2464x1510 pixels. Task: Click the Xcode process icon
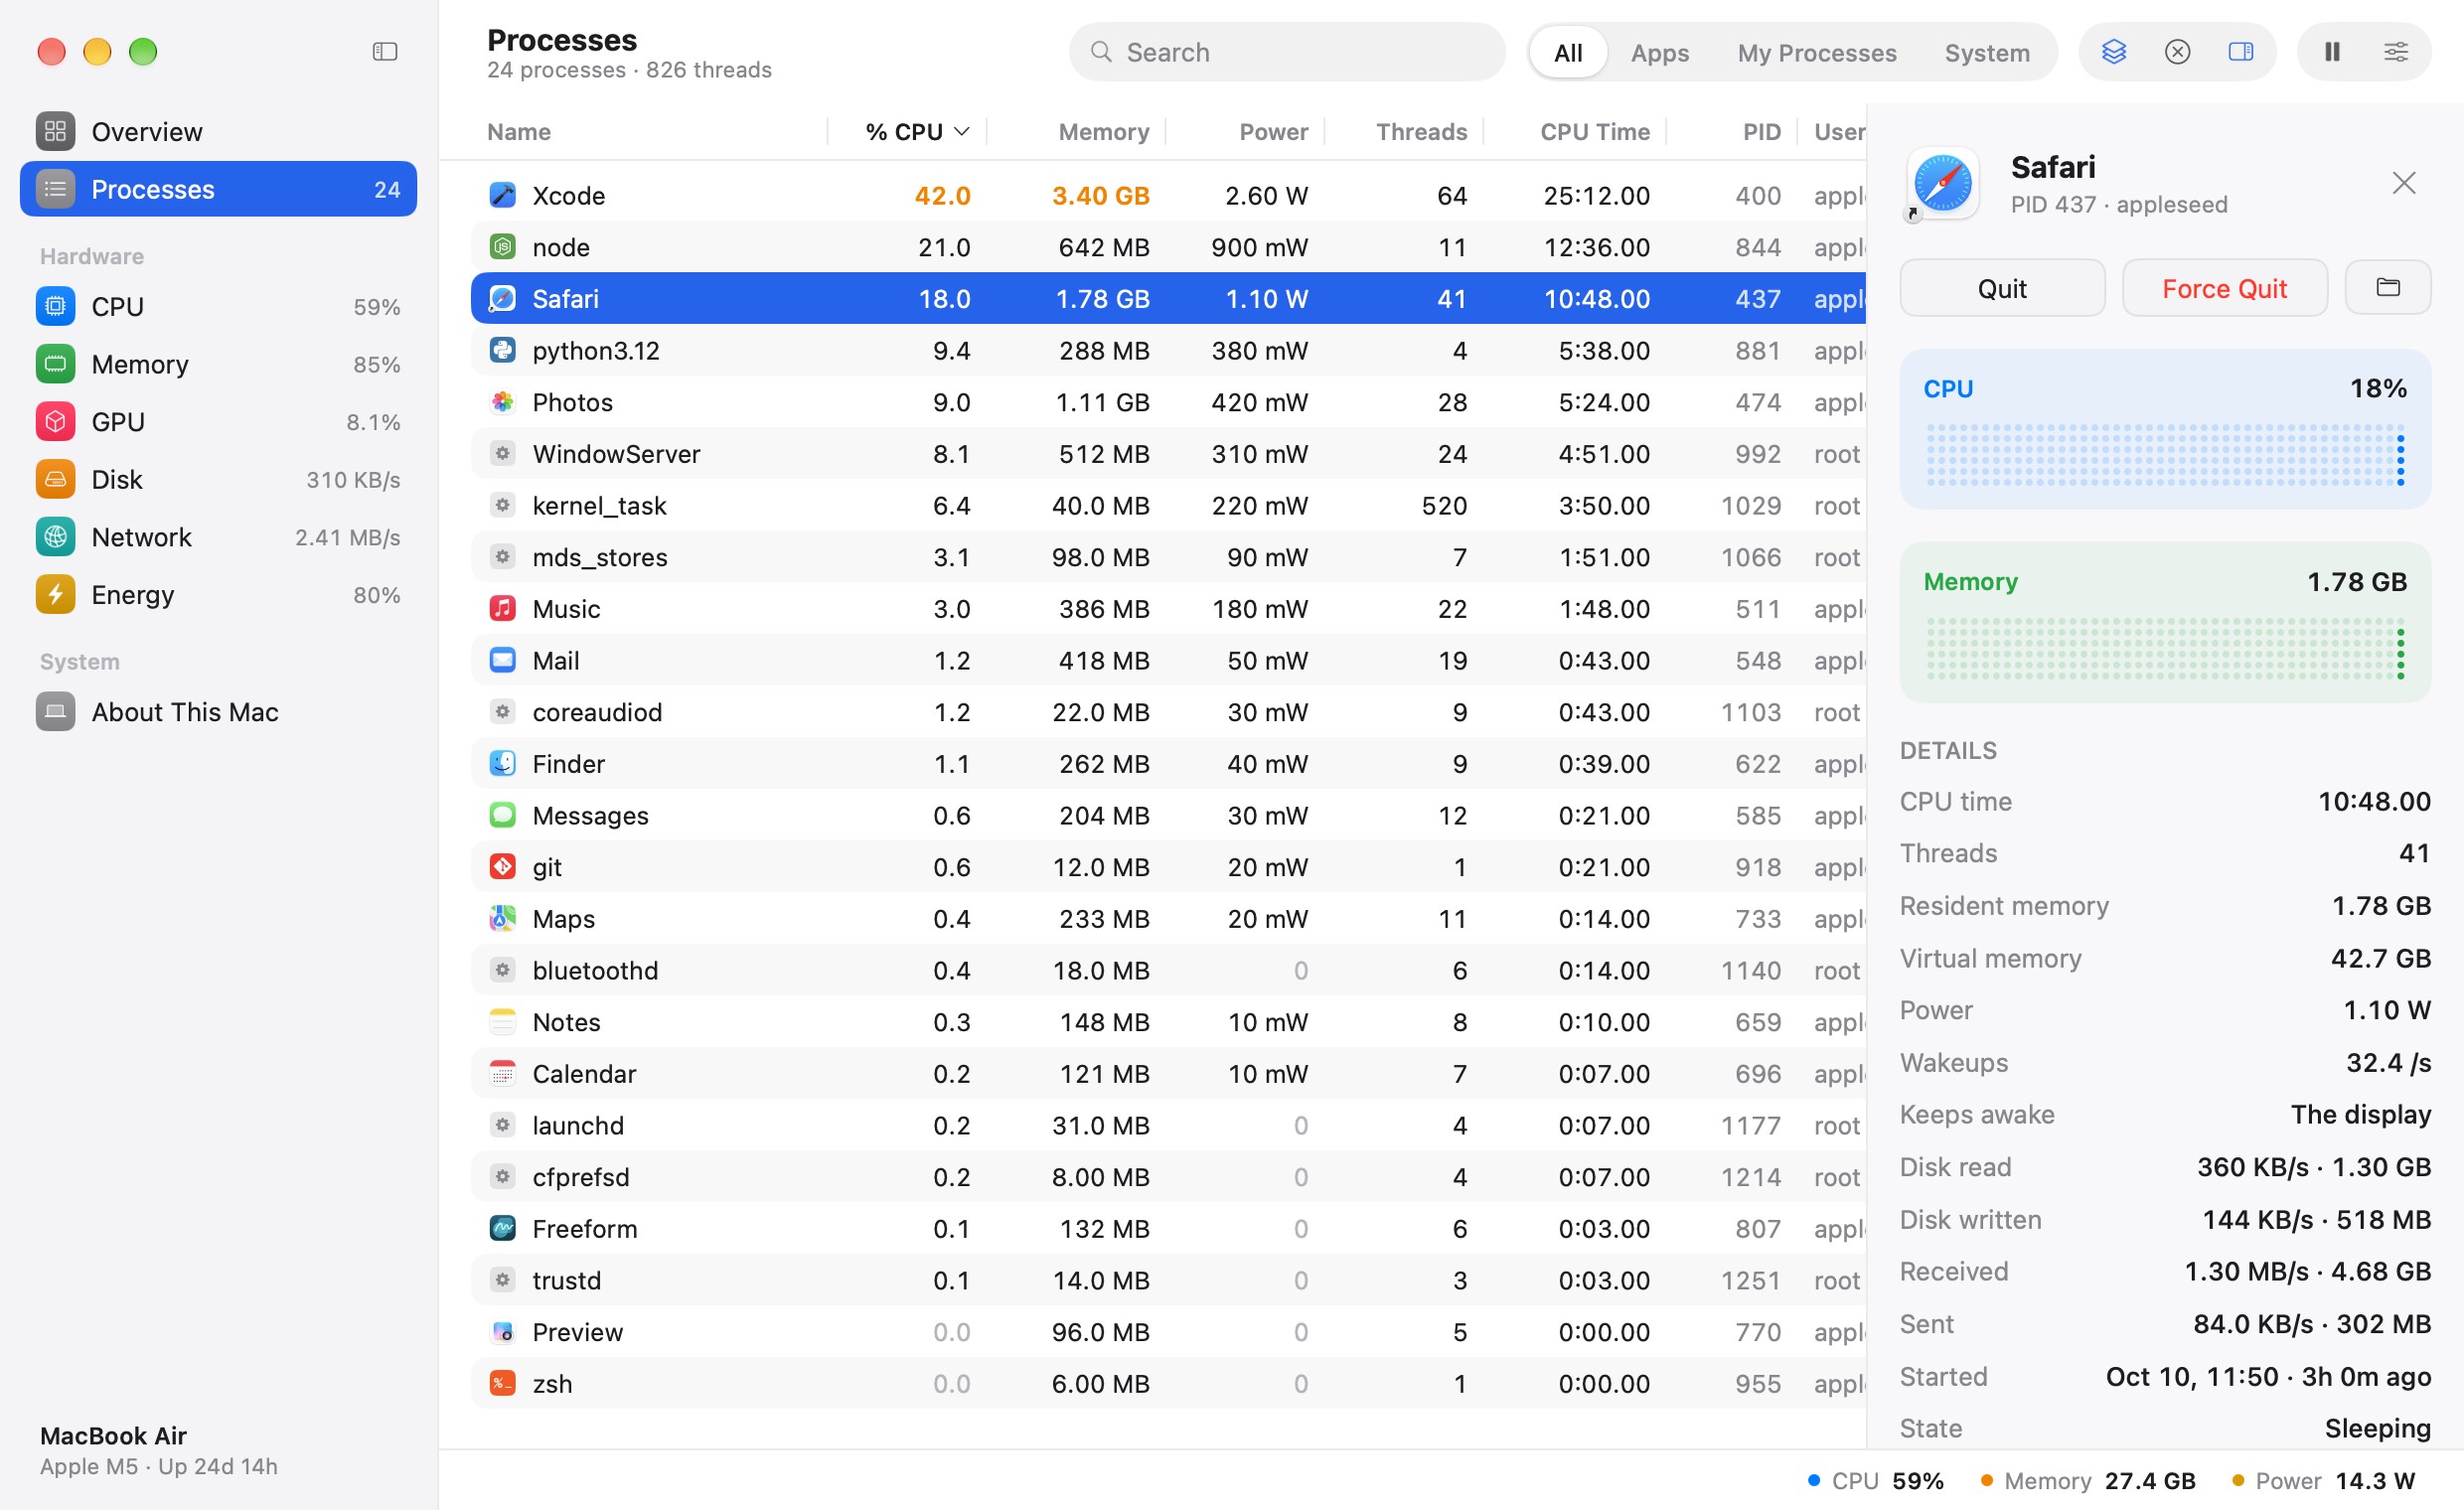point(502,195)
